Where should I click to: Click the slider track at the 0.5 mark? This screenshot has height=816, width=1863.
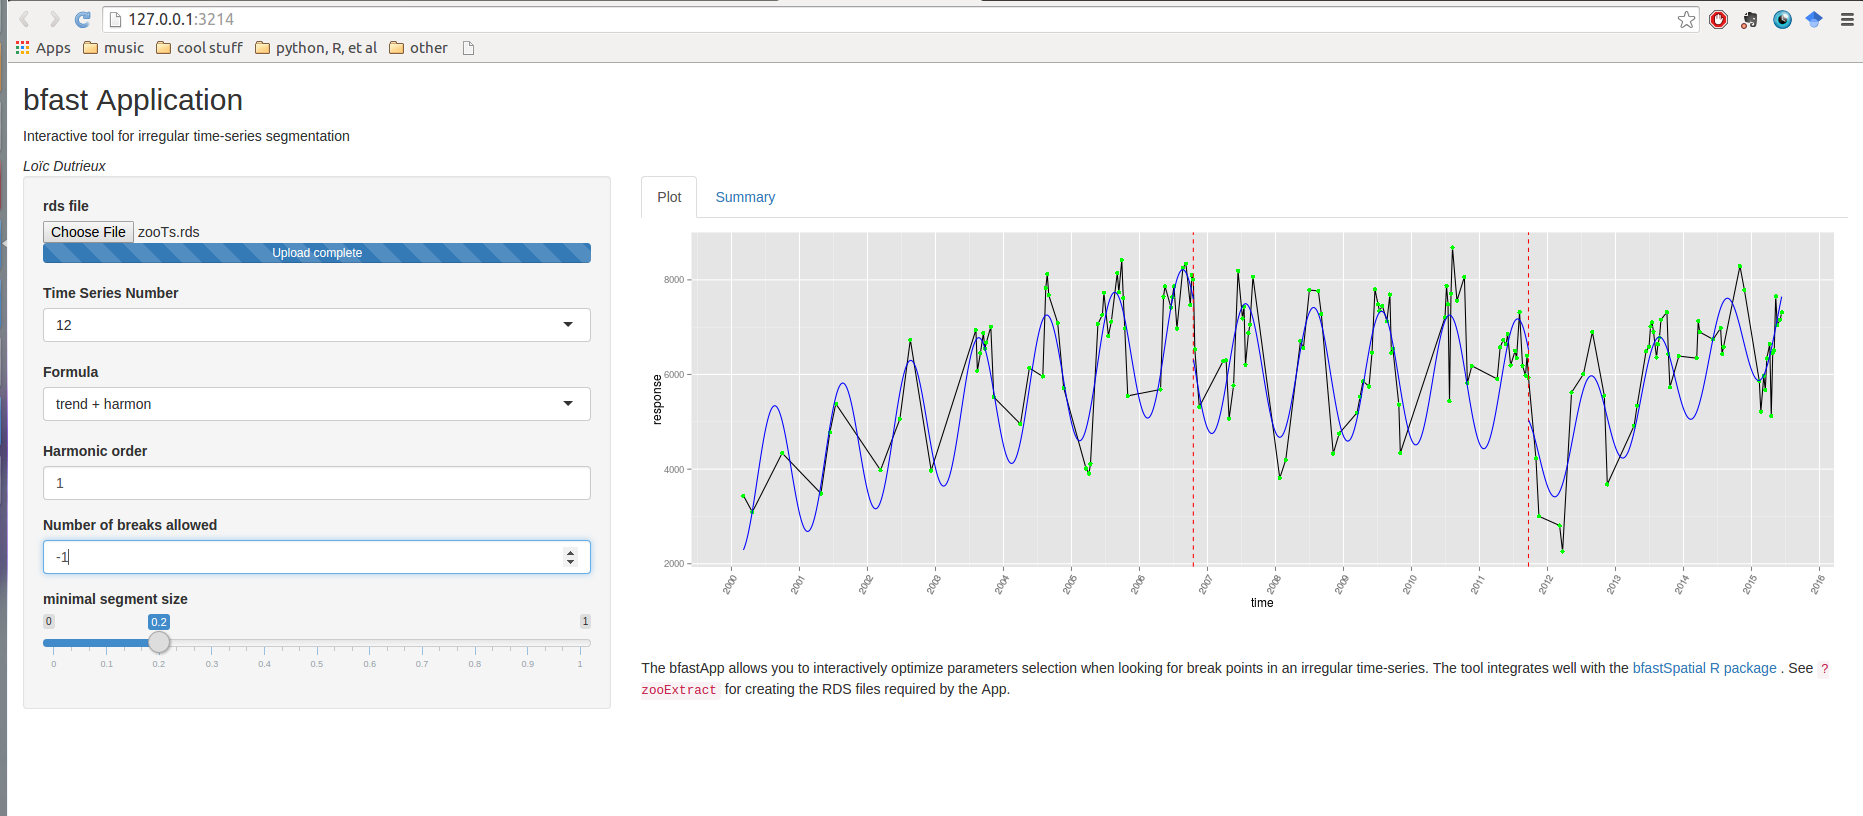(x=317, y=643)
